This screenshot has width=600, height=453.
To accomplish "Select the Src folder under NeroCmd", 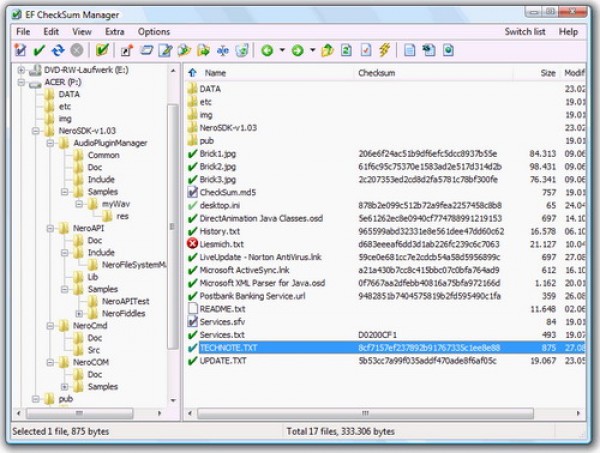I will point(94,350).
